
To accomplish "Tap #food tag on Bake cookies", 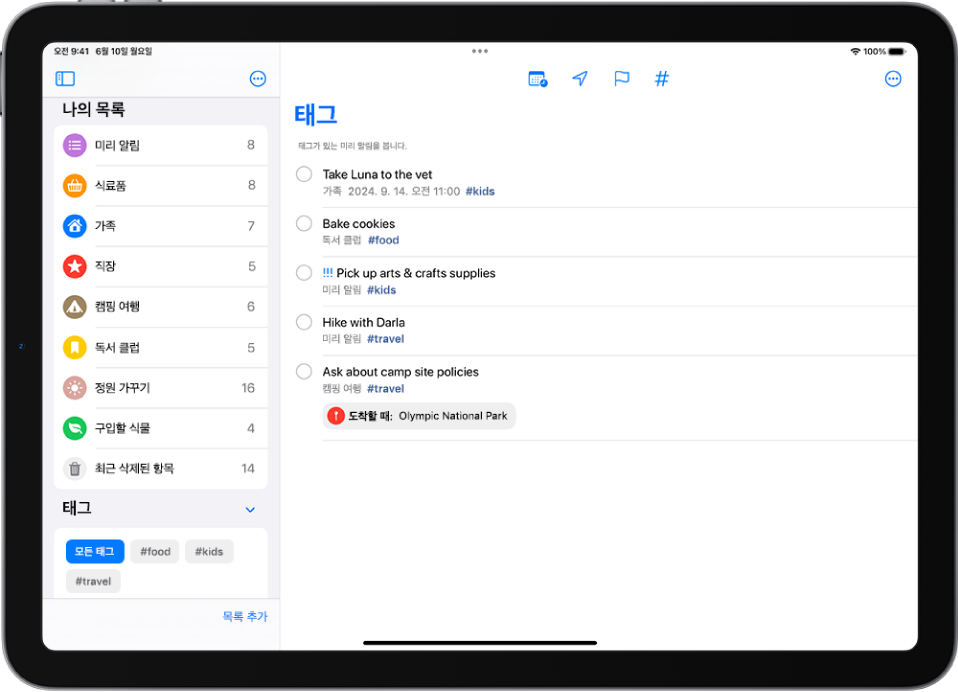I will pos(384,240).
